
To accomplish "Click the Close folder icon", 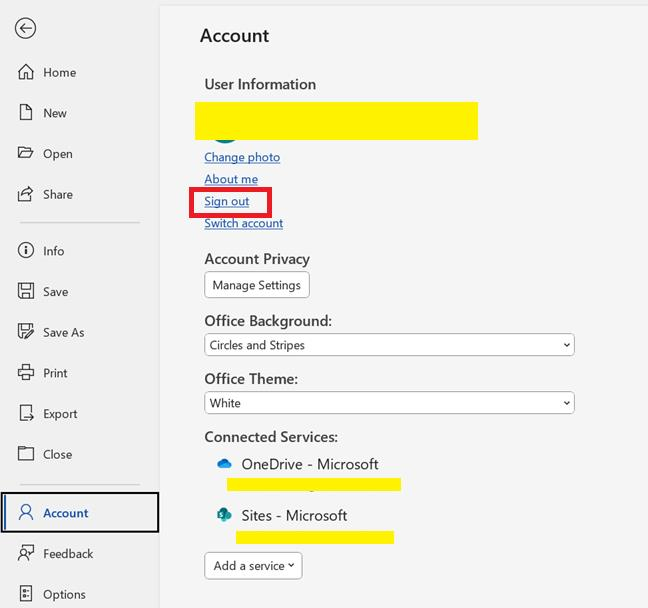I will click(26, 453).
